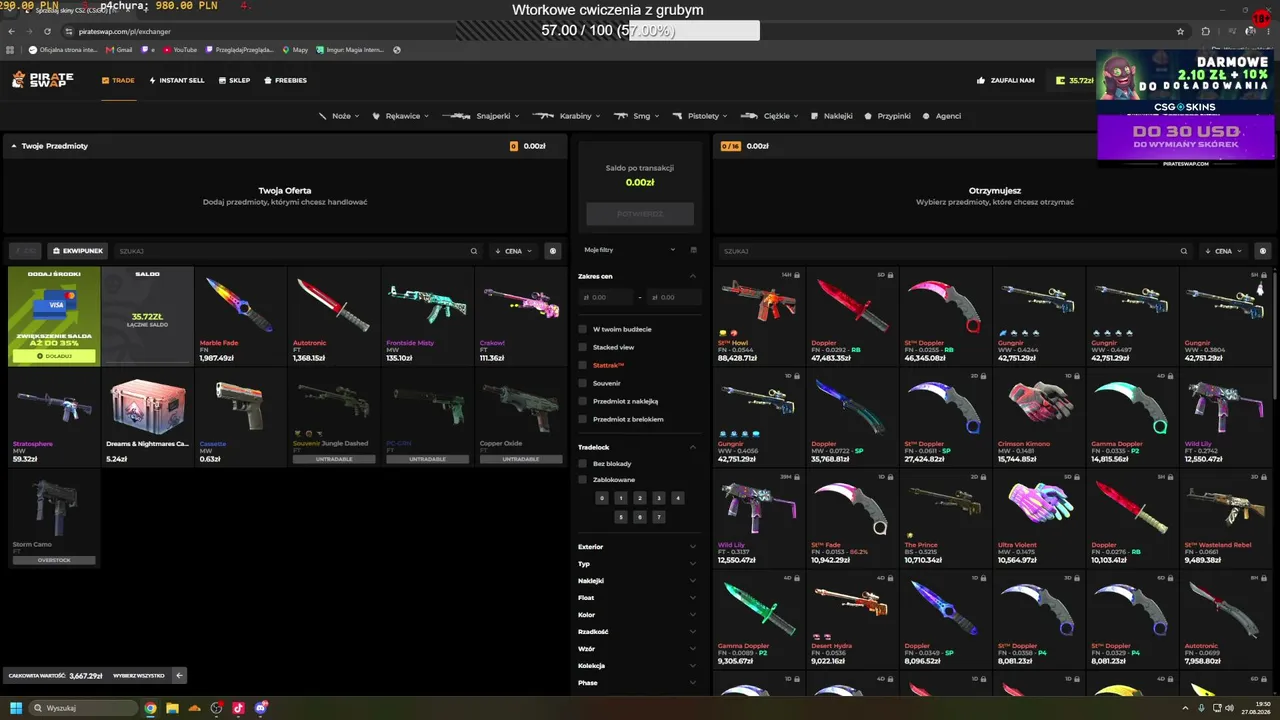Image resolution: width=1280 pixels, height=720 pixels.
Task: Select the Autotronic bayonet in inventory
Action: pyautogui.click(x=334, y=316)
